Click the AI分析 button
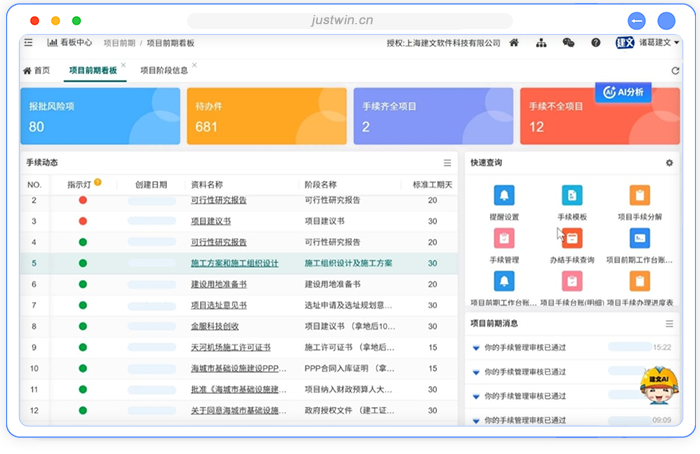 tap(623, 92)
